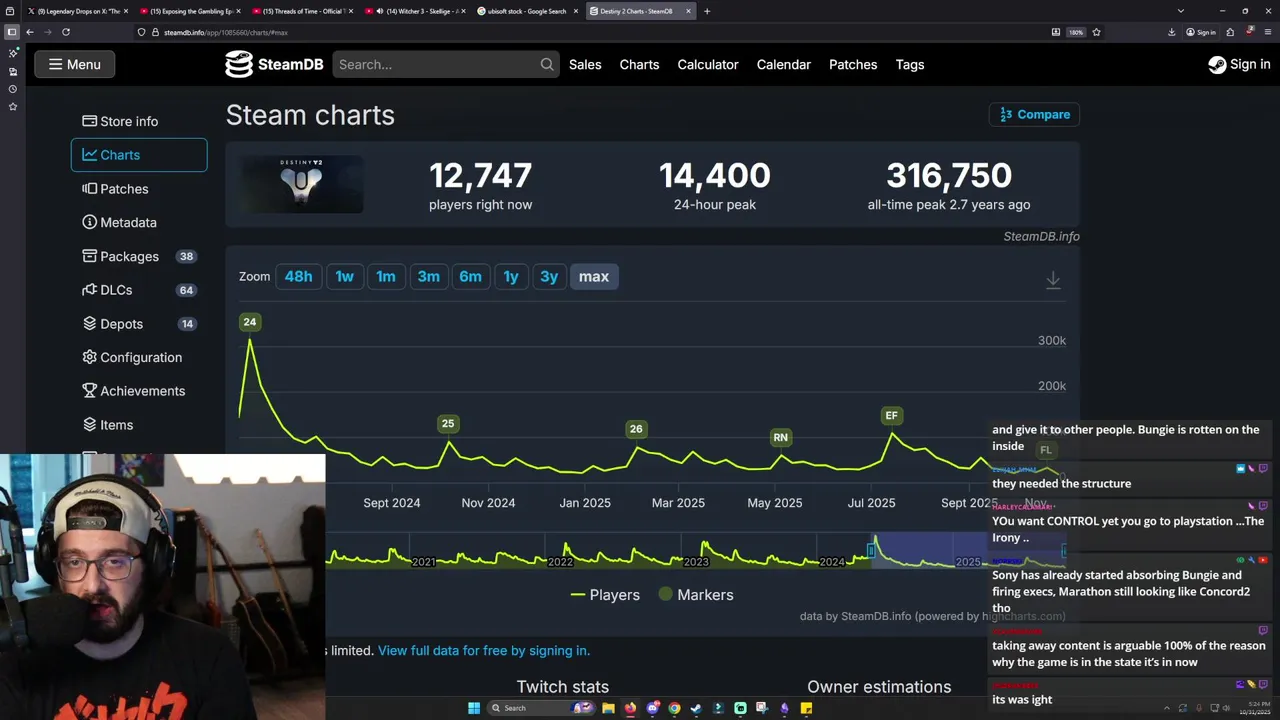
Task: Select the Charts sidebar tab
Action: coord(139,155)
